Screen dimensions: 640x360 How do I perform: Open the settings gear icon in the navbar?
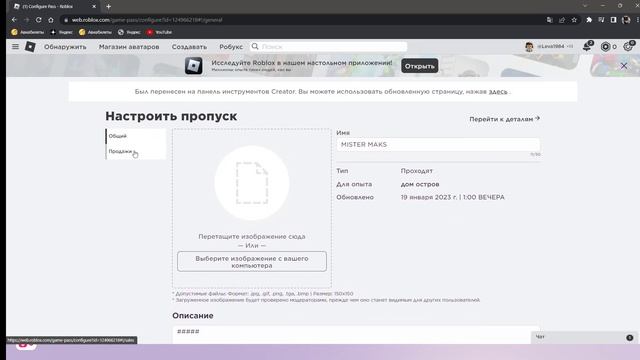pyautogui.click(x=628, y=47)
